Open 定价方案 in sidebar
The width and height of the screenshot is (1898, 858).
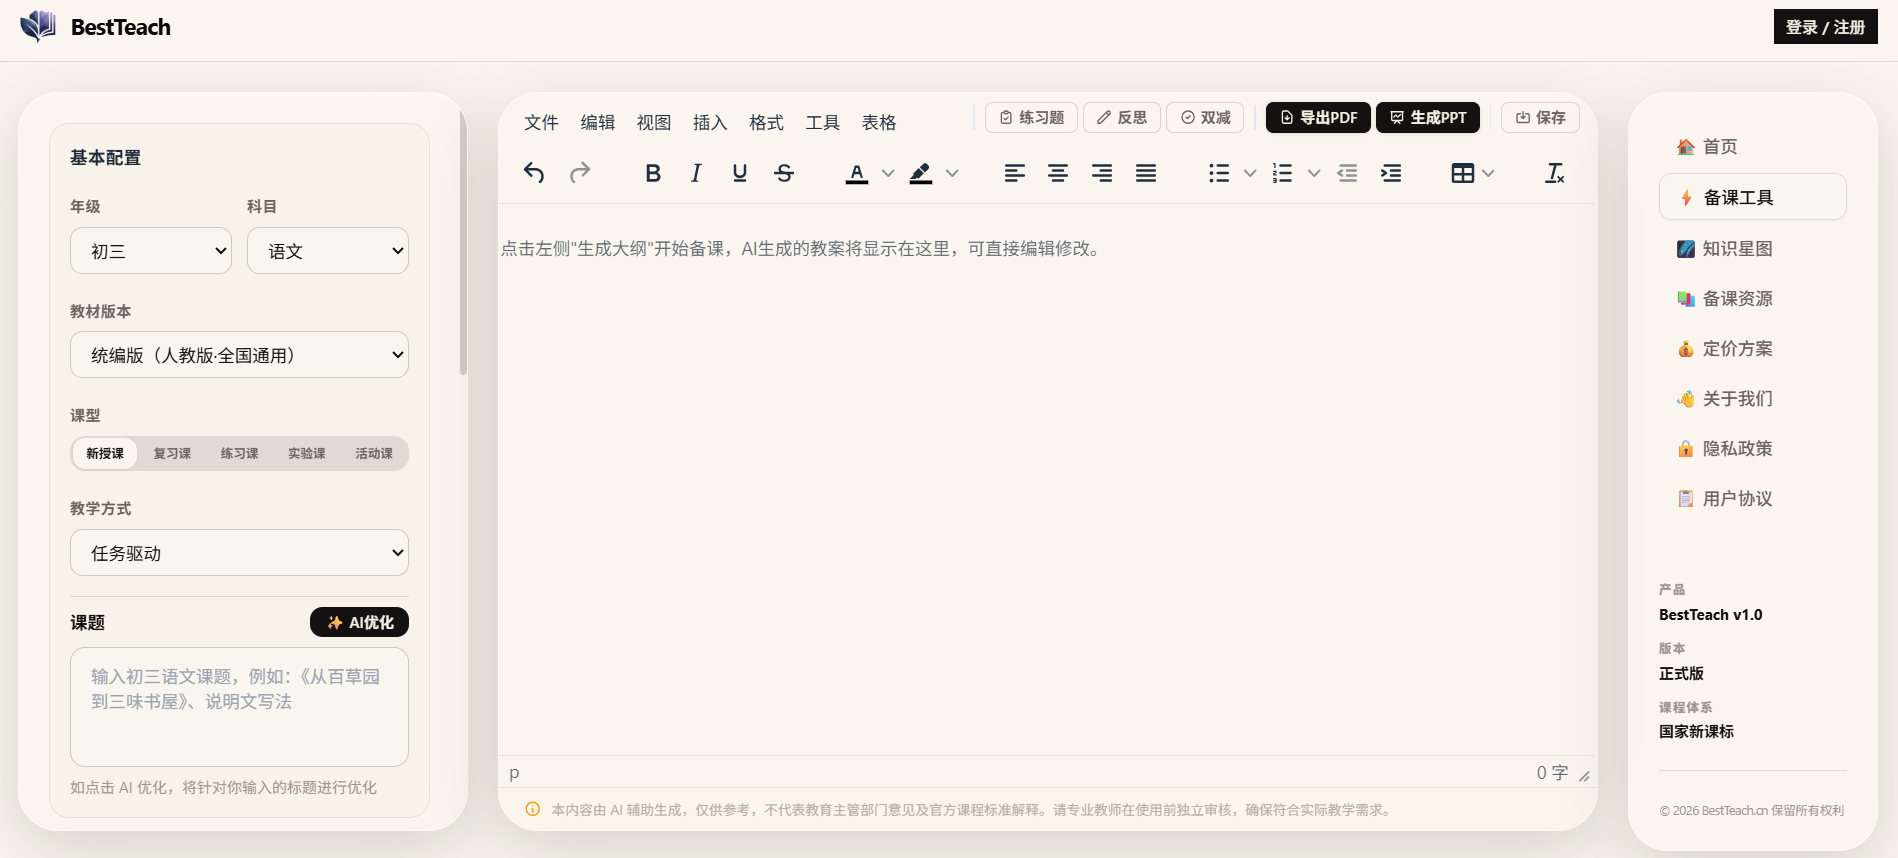click(1752, 348)
